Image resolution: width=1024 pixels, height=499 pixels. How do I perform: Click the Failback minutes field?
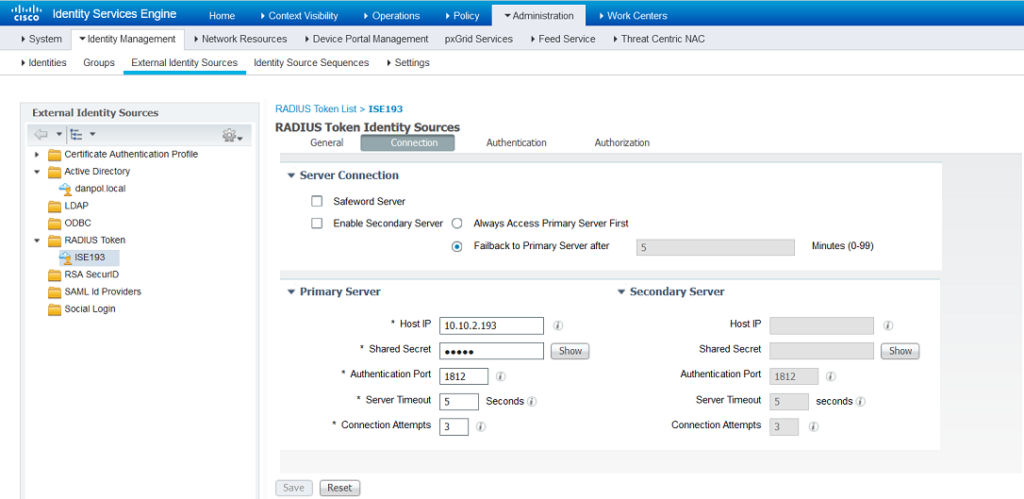[x=715, y=247]
